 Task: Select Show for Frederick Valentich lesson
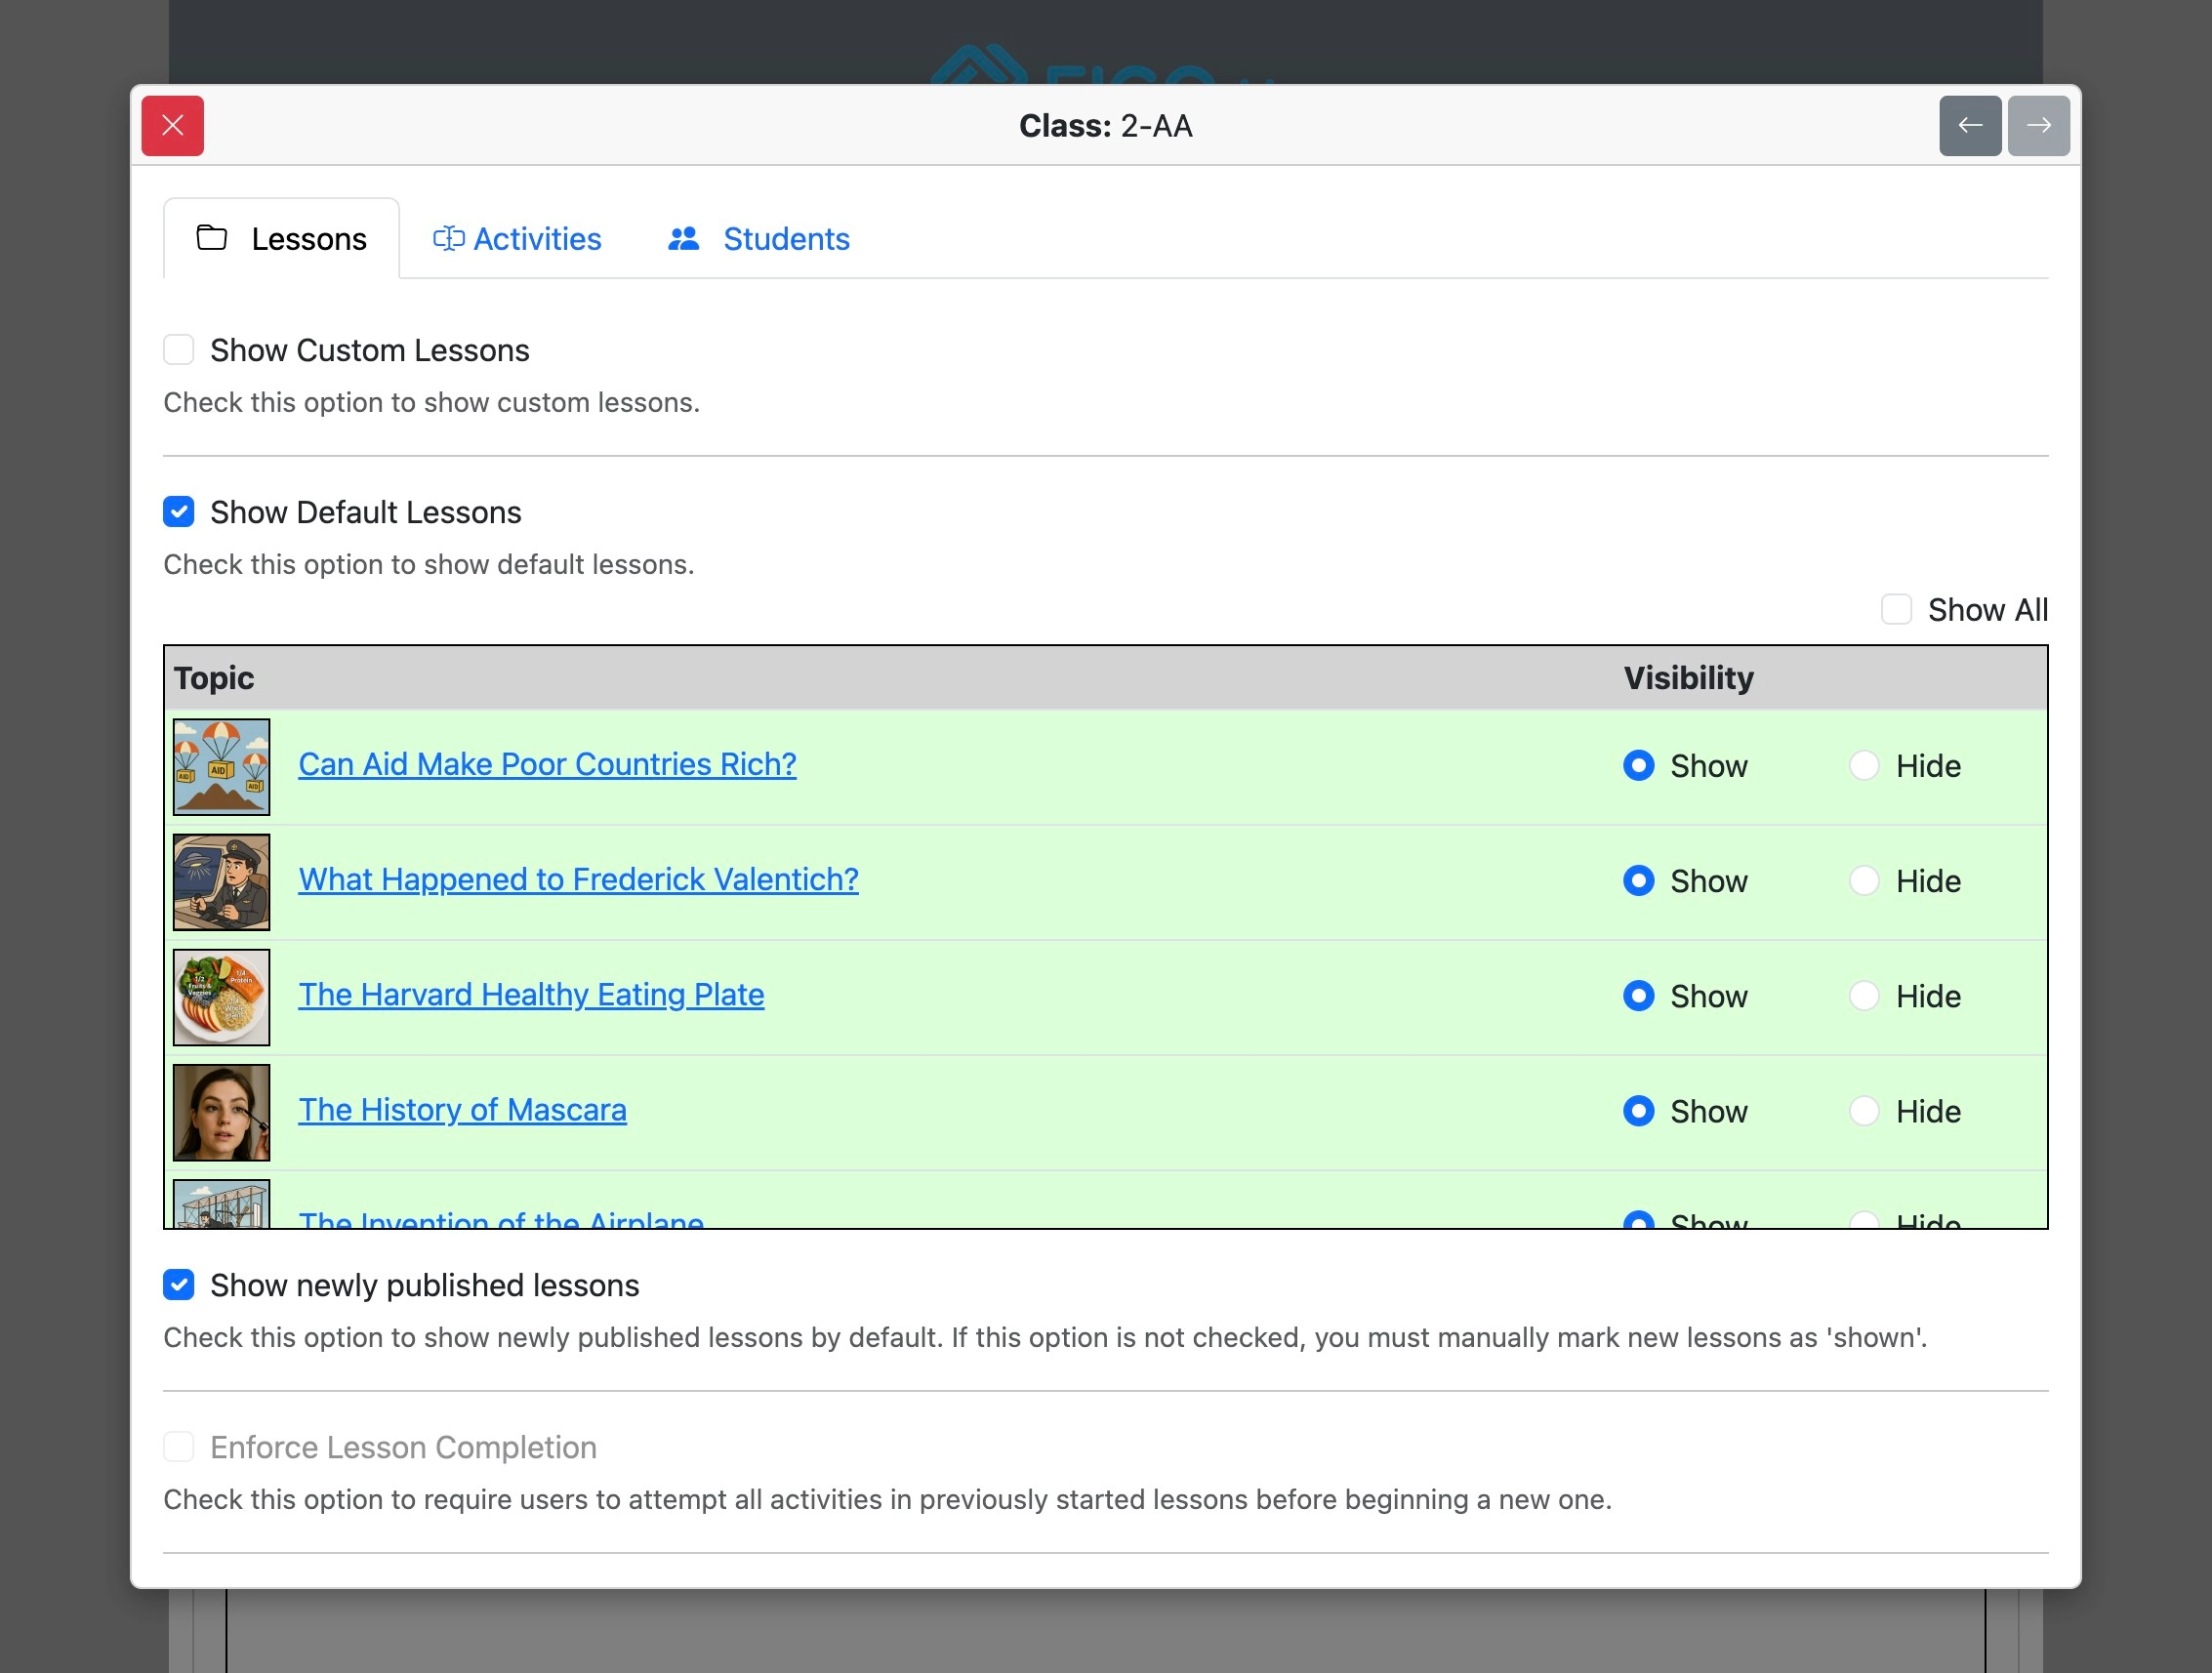1638,881
